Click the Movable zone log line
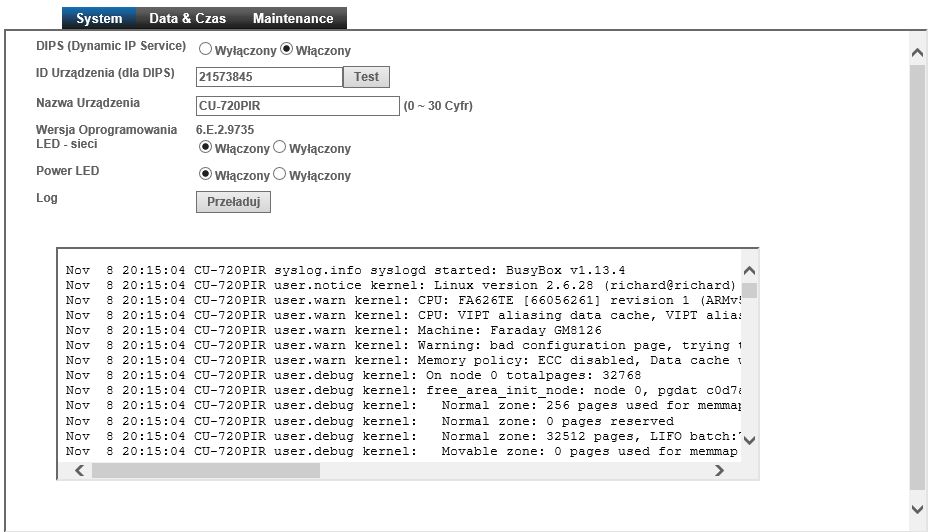Viewport: 930px width, 532px height. (x=402, y=451)
